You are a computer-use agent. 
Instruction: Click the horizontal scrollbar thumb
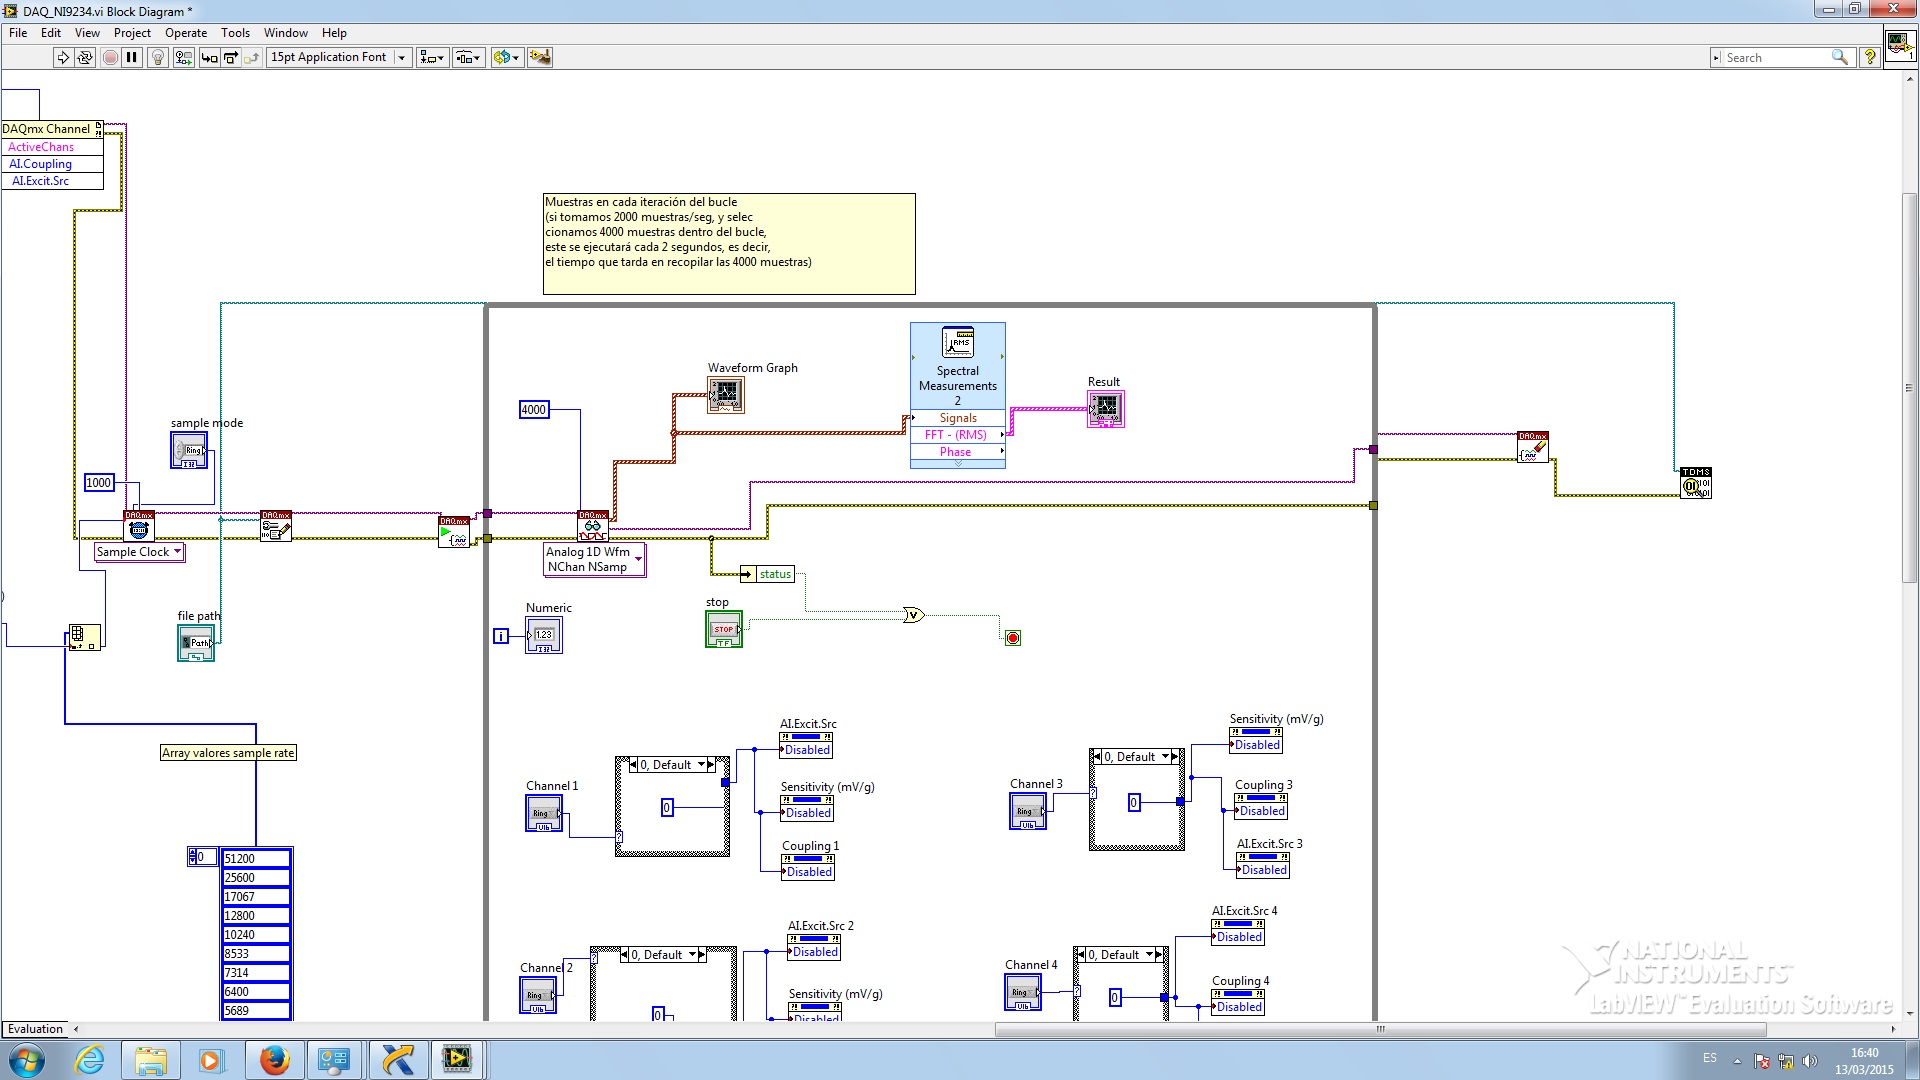pos(1380,1029)
